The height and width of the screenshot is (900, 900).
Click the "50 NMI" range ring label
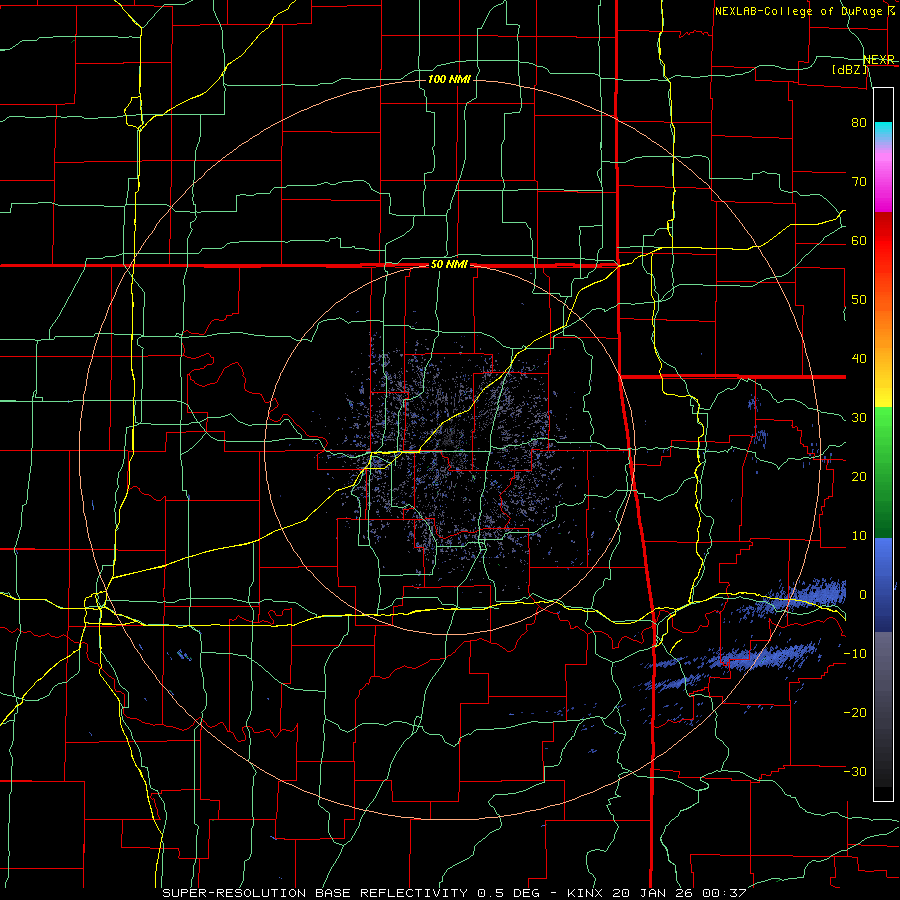(449, 265)
